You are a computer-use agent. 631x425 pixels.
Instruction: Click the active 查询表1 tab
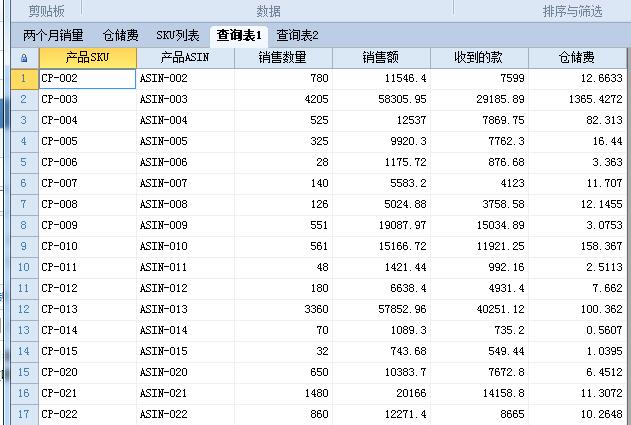pyautogui.click(x=239, y=35)
